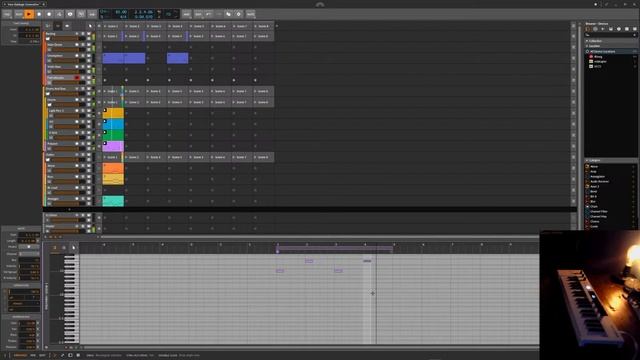This screenshot has height=360, width=640.
Task: Mute the Atmosphere track
Action: click(x=89, y=56)
